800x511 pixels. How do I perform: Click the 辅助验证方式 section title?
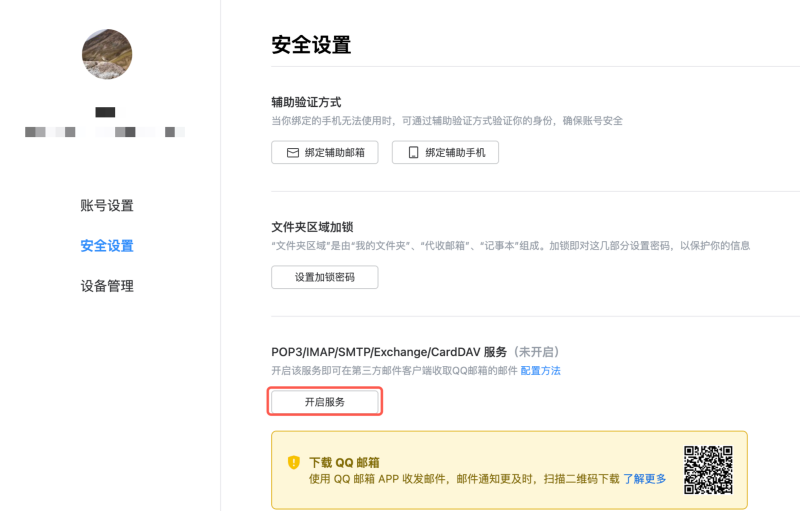pos(306,102)
